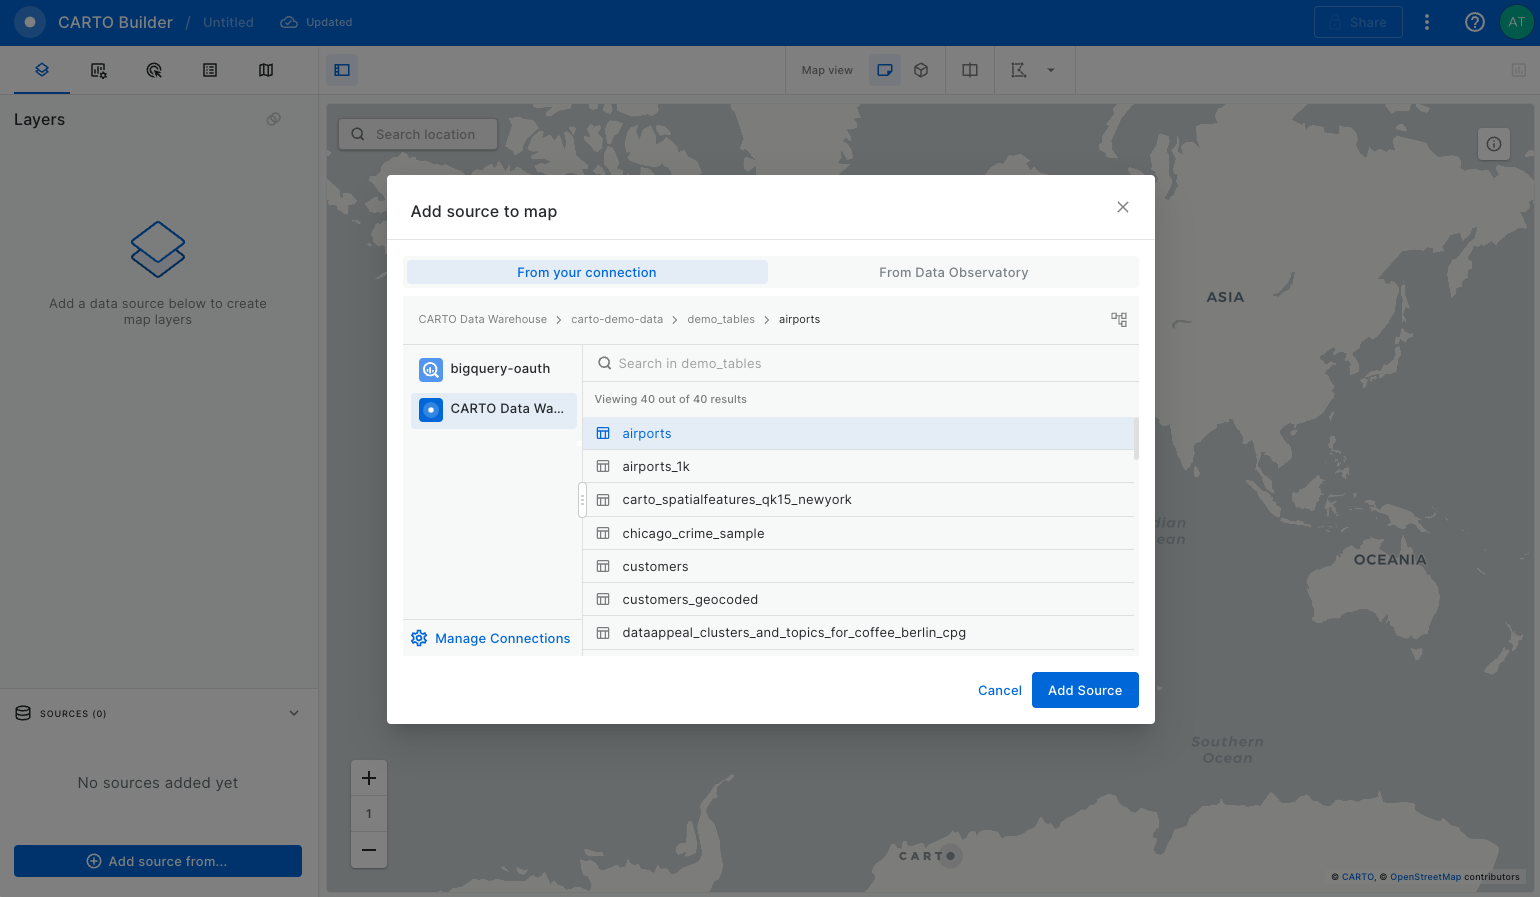Switch to From Data Observatory tab

[953, 272]
